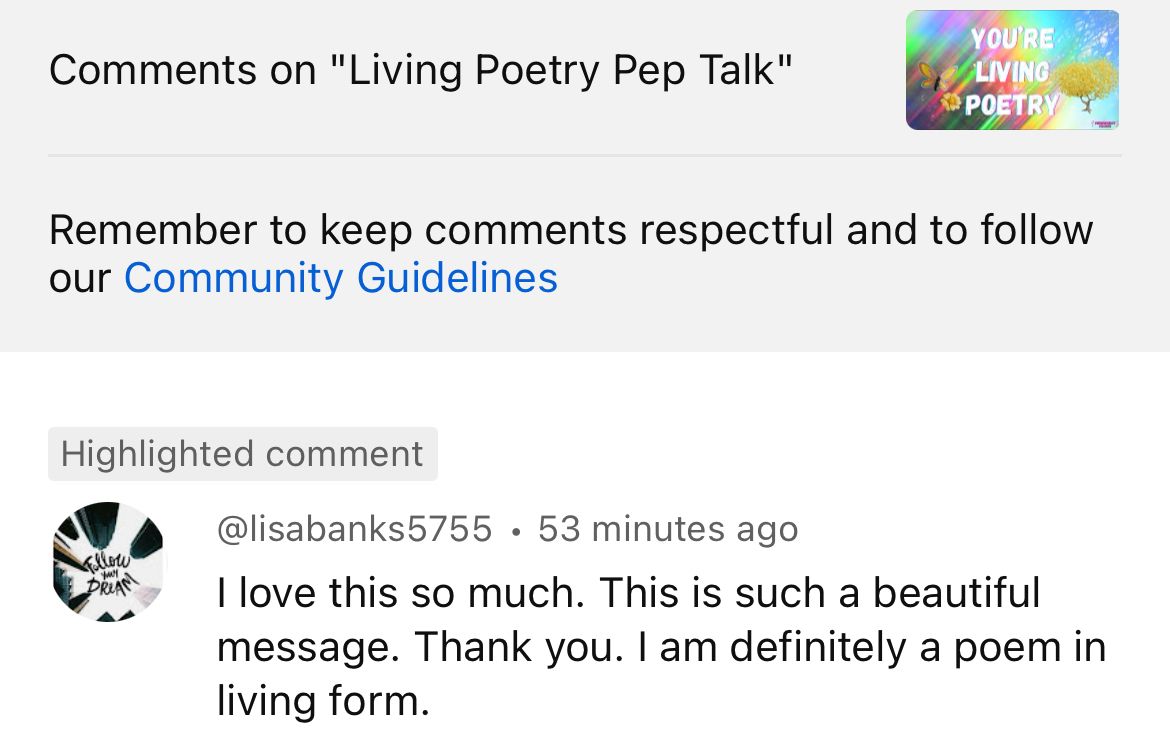Click the YOU'RE LIVING POETRY thumbnail text
Image resolution: width=1170 pixels, height=730 pixels.
coord(1010,70)
